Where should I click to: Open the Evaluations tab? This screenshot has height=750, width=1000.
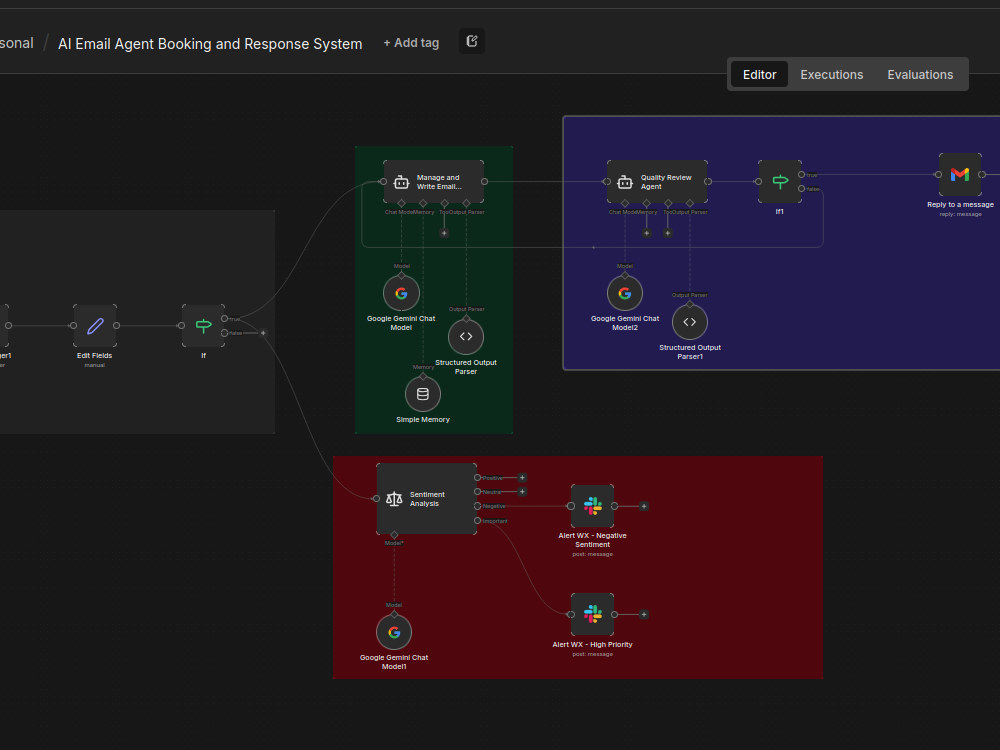coord(920,75)
